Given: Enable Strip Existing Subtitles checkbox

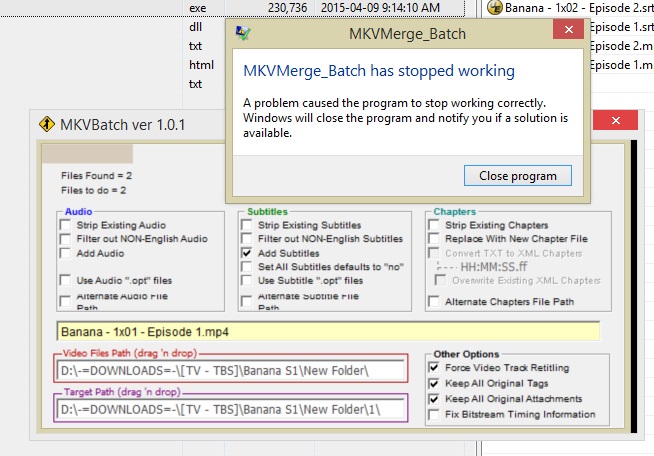Looking at the screenshot, I should (247, 225).
